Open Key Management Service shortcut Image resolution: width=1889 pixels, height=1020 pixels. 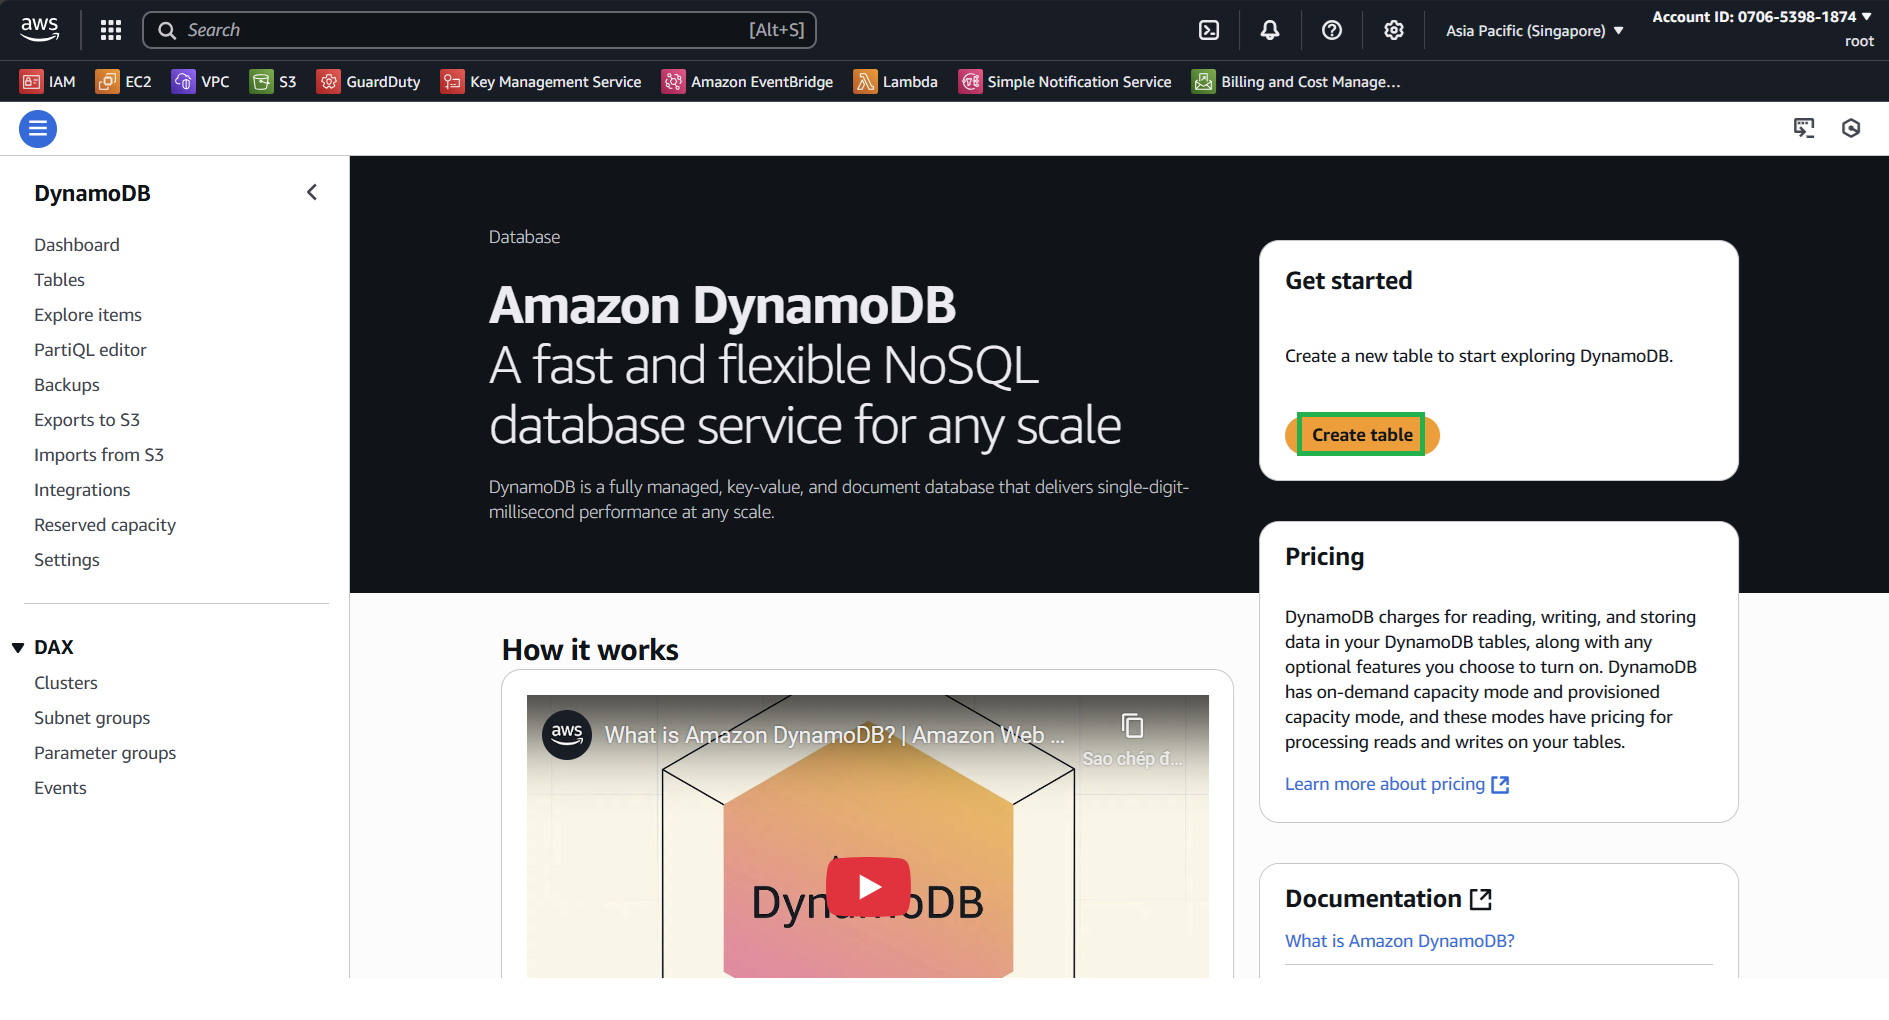541,82
